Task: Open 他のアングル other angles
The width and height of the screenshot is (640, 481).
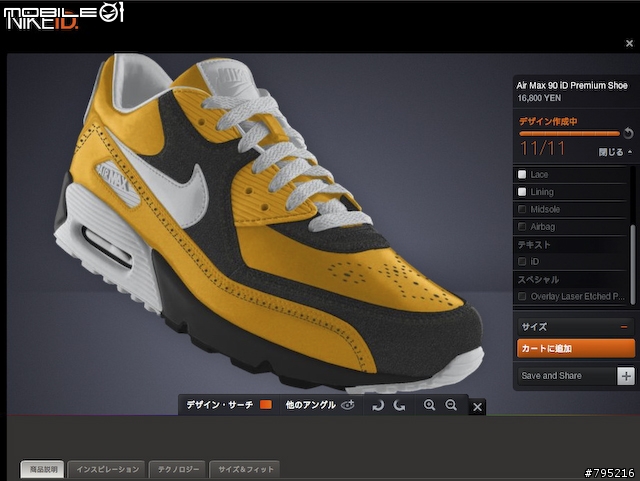Action: [x=311, y=405]
